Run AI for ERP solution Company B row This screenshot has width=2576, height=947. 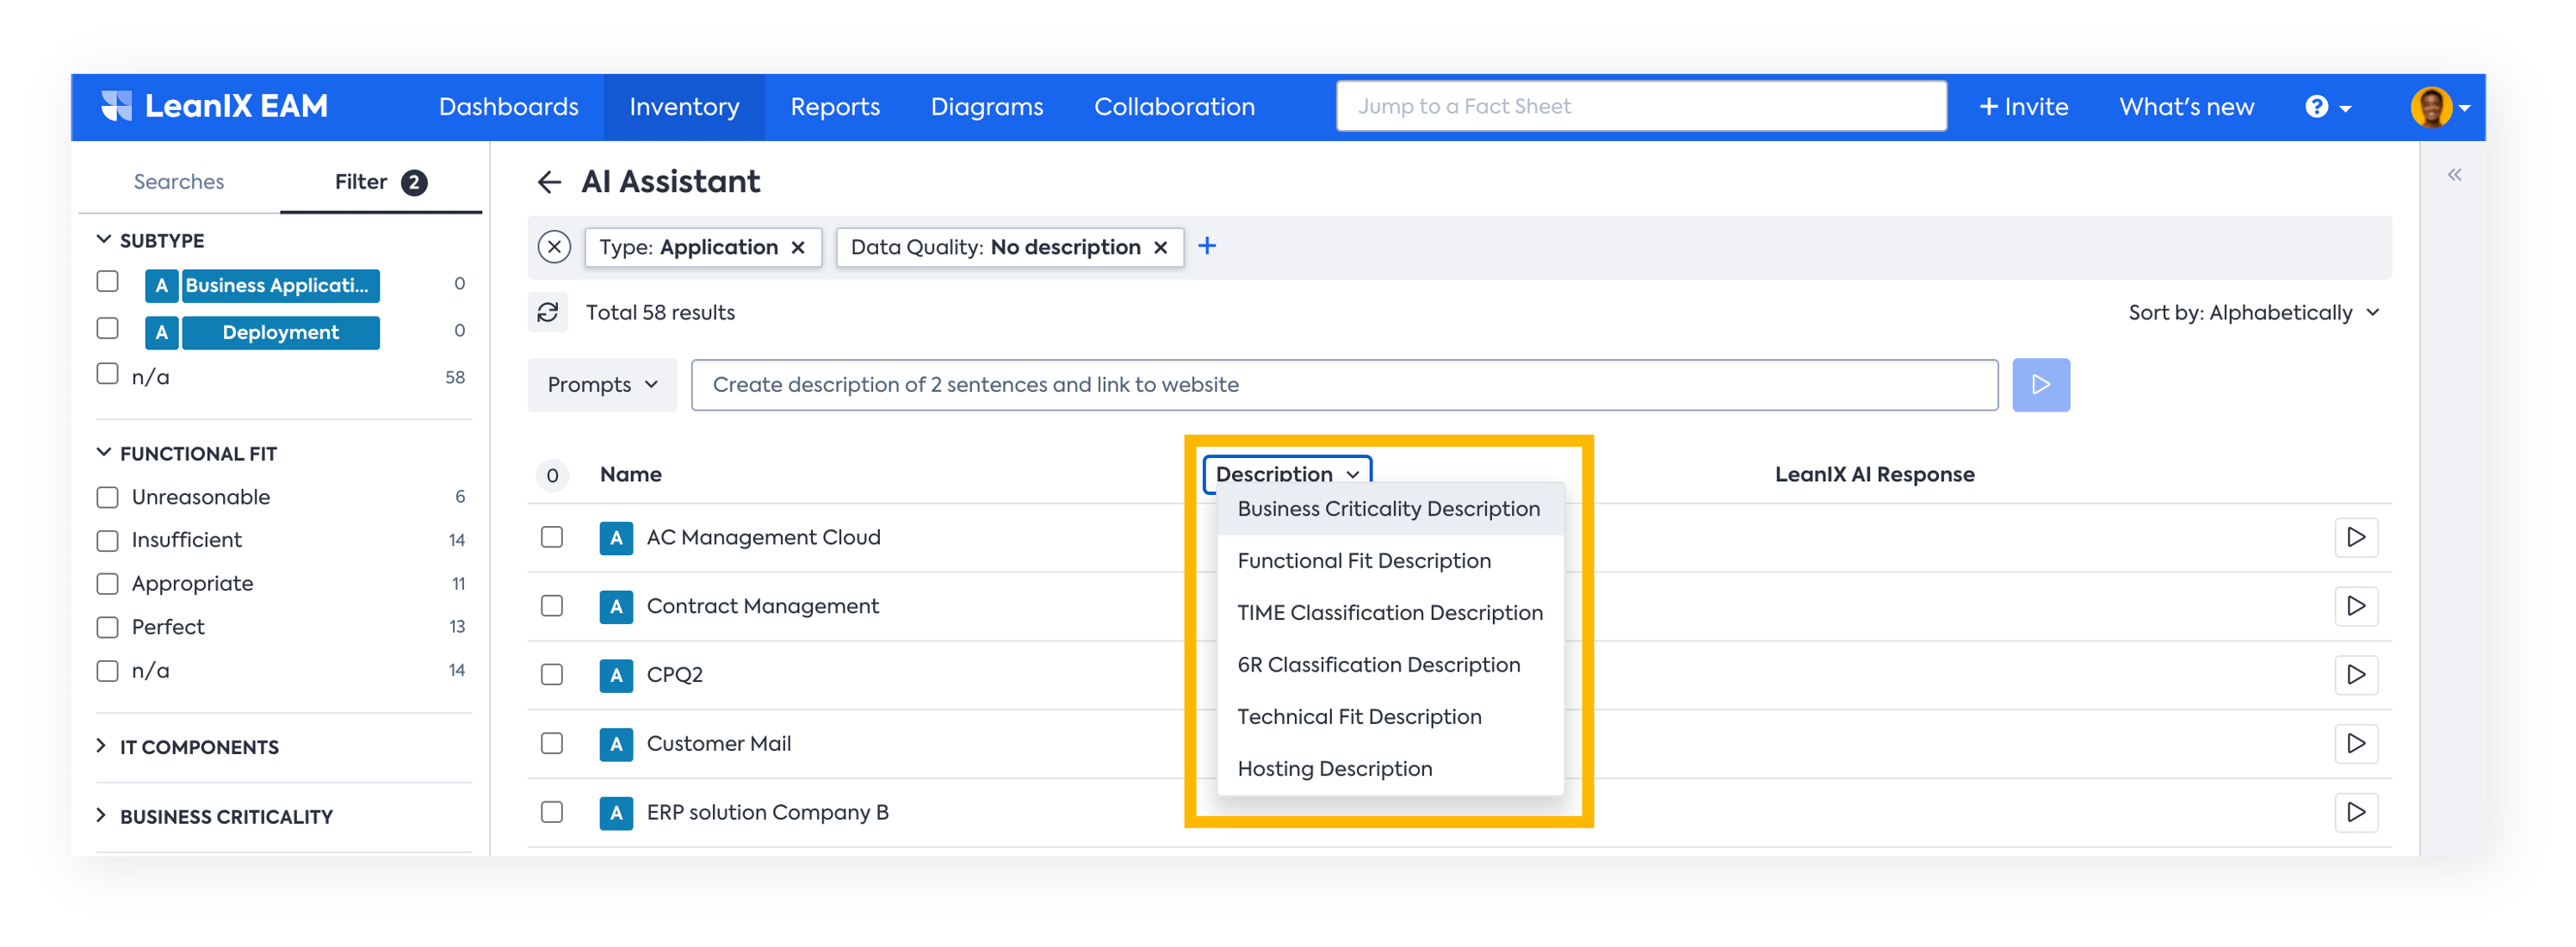(2355, 812)
